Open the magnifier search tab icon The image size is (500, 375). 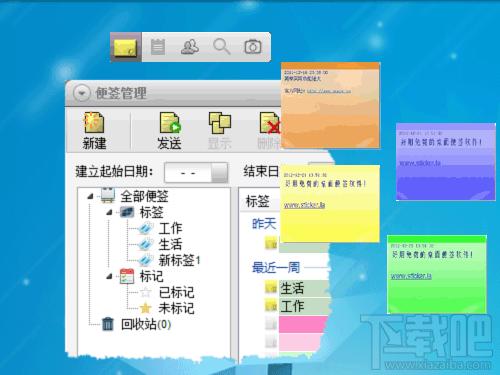point(222,47)
